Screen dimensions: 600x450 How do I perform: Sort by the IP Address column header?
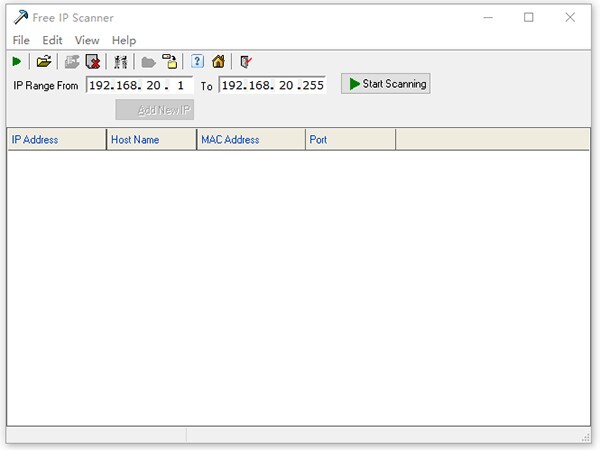point(56,140)
